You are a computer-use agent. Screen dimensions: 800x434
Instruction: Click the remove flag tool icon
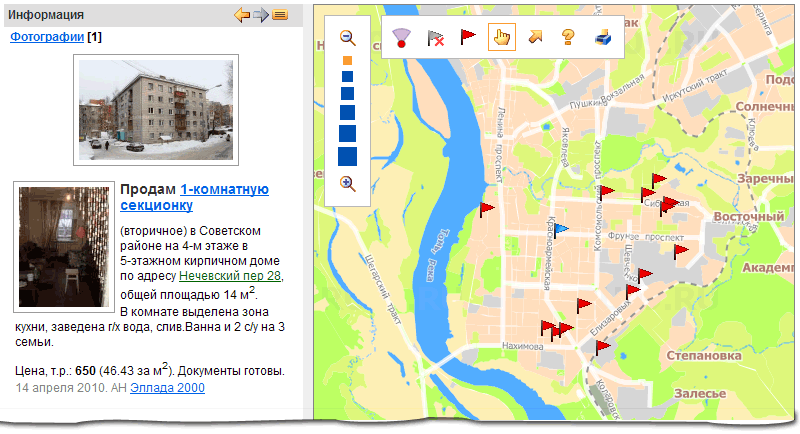[x=435, y=38]
